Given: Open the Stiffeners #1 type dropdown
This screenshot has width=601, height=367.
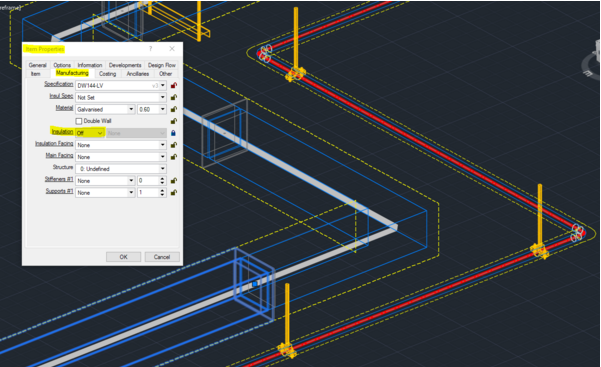Looking at the screenshot, I should coord(131,181).
